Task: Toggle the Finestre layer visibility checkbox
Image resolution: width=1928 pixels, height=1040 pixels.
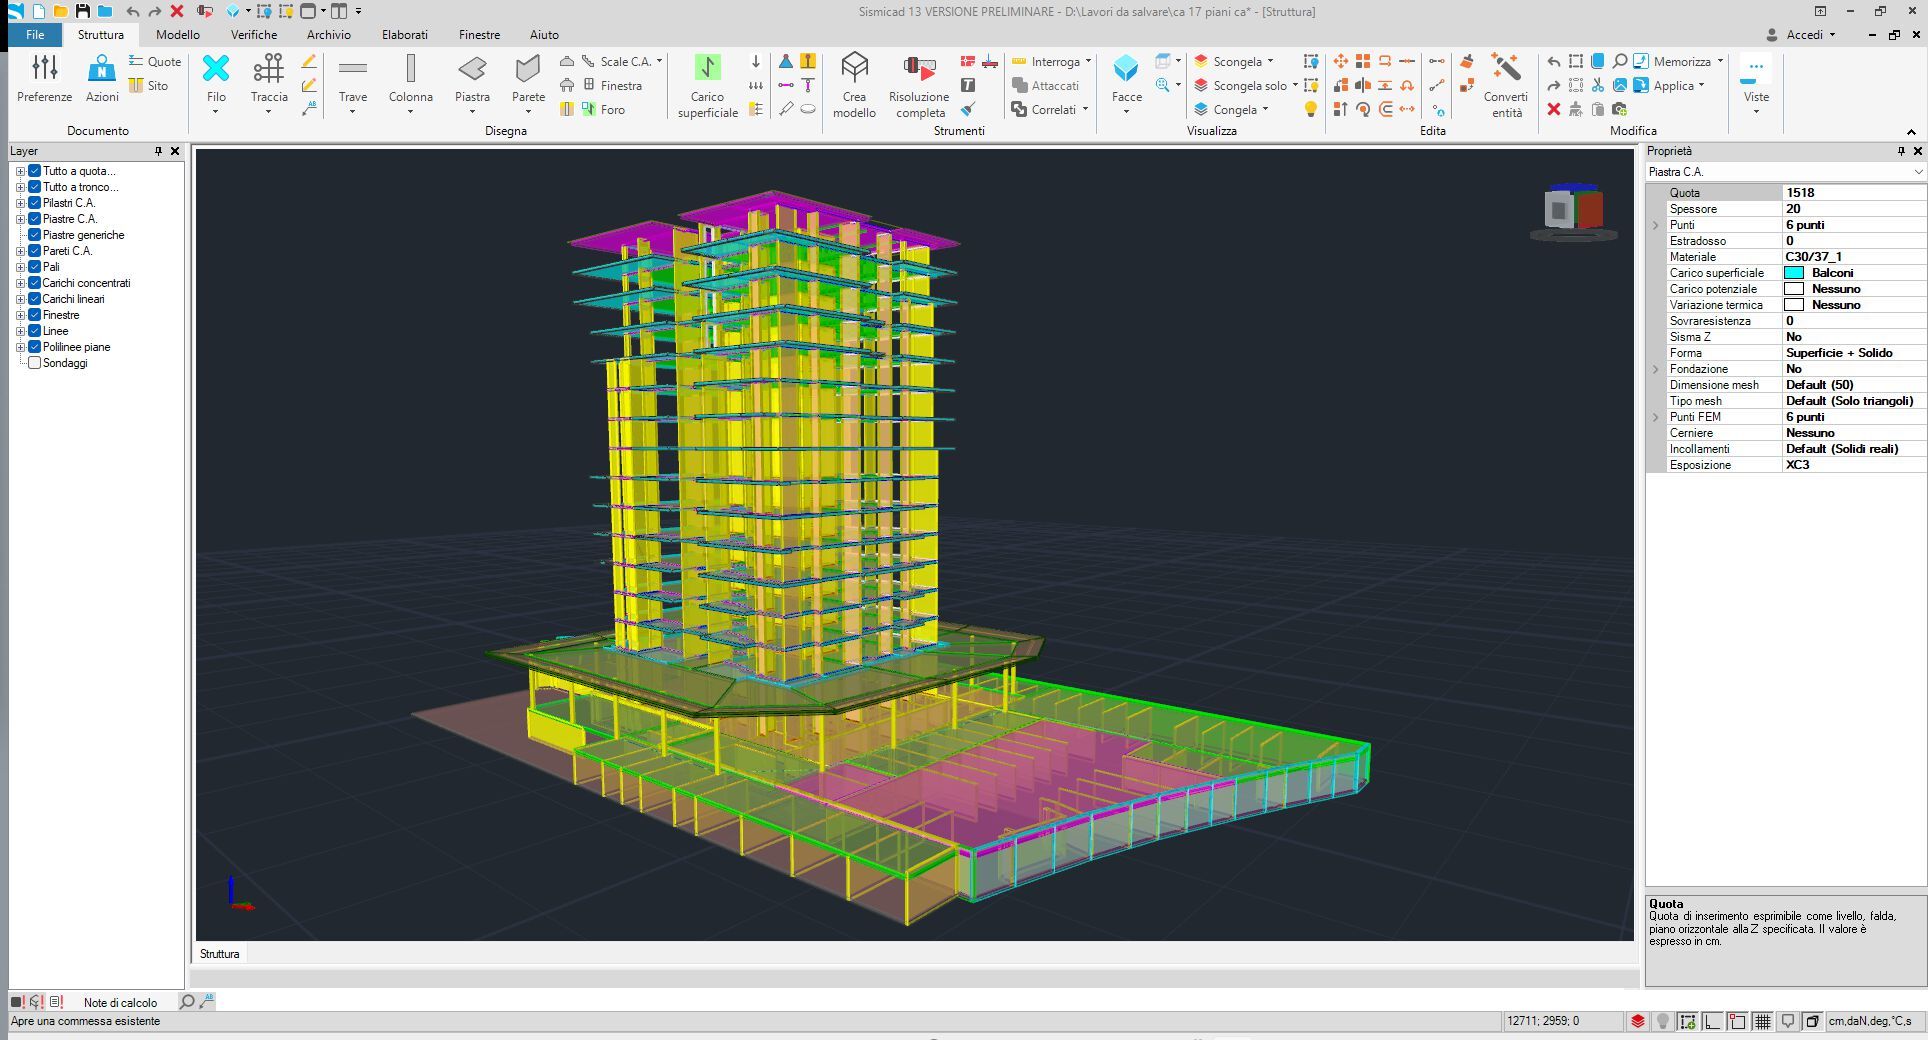Action: 34,315
